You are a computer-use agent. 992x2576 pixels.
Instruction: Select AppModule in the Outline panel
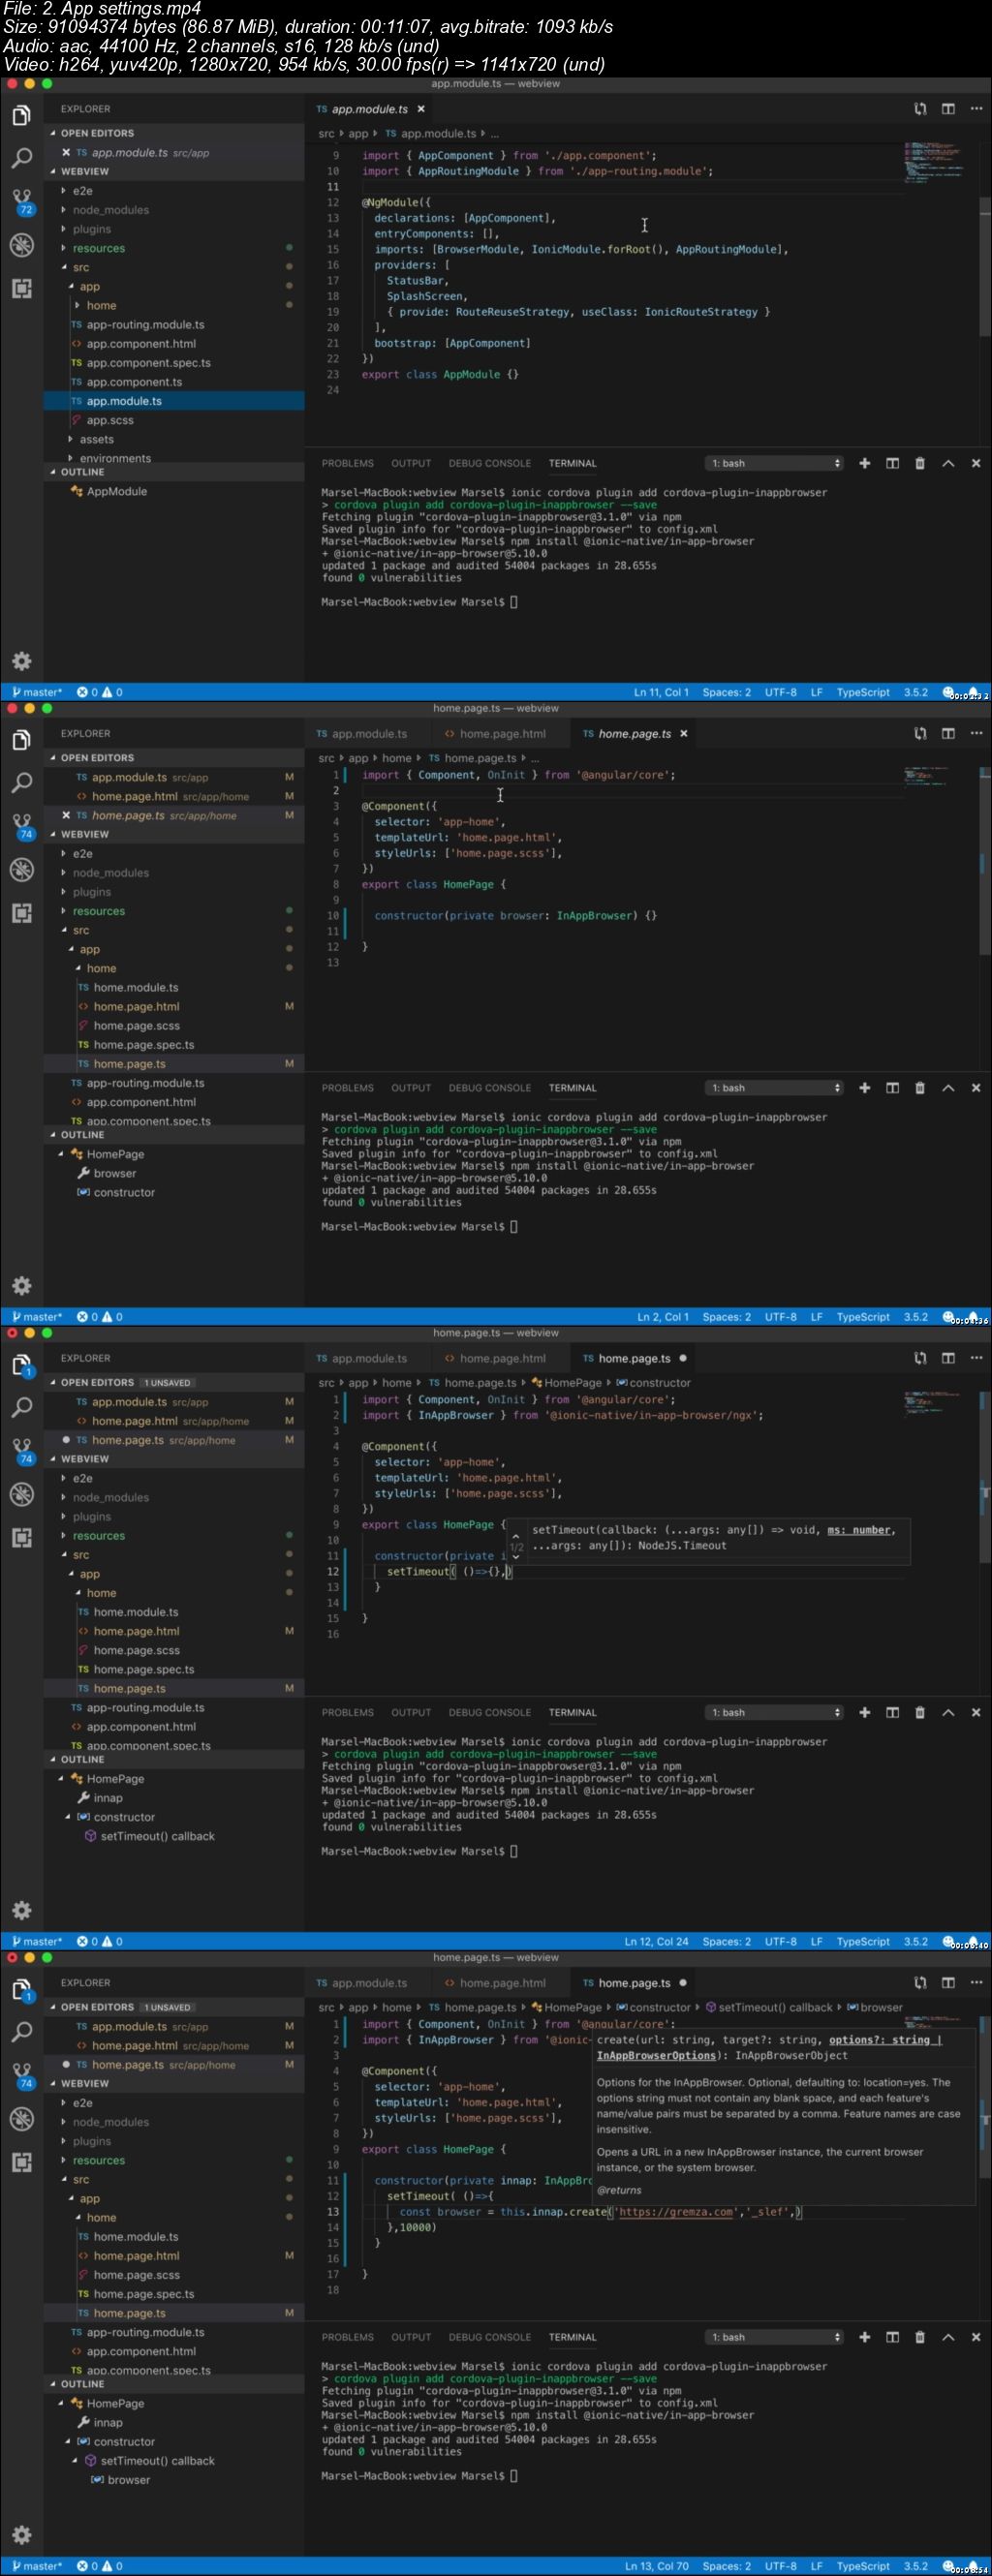pyautogui.click(x=116, y=491)
